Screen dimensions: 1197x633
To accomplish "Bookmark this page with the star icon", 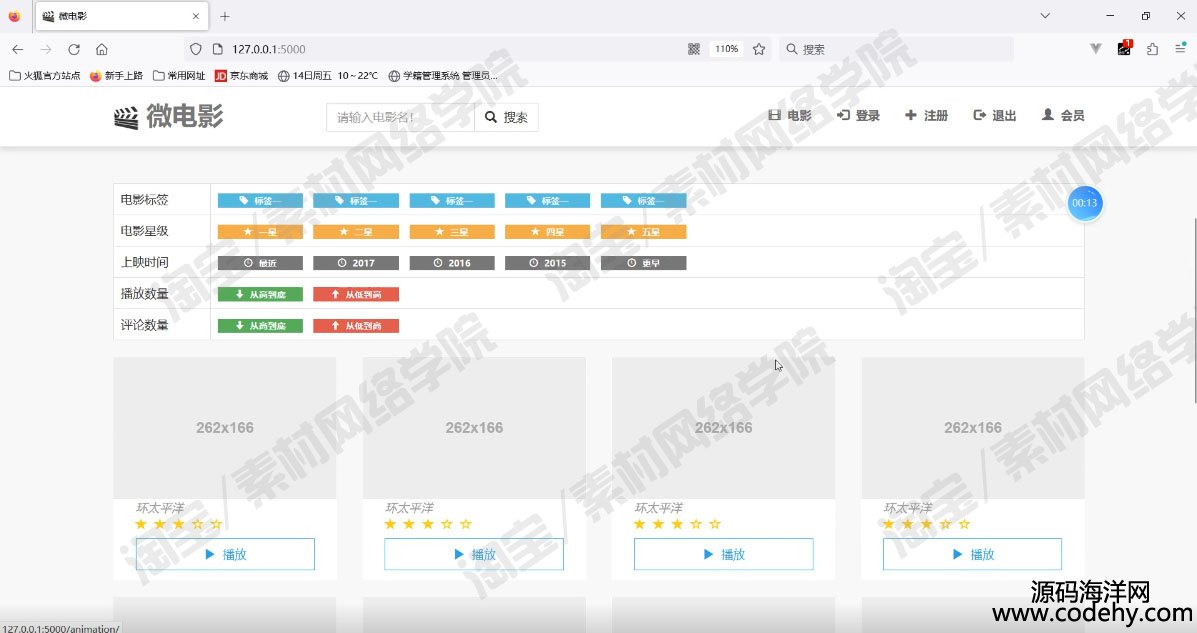I will pyautogui.click(x=759, y=49).
